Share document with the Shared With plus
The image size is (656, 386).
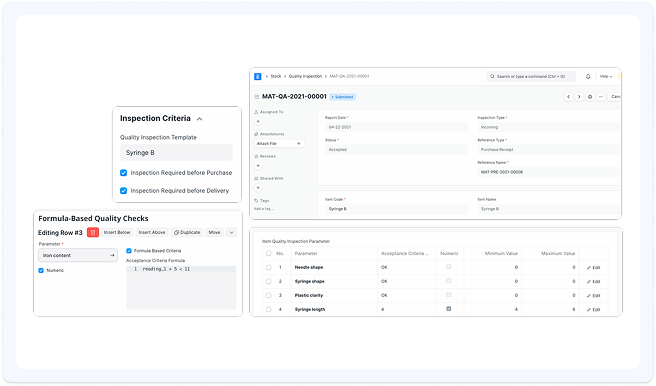pos(258,188)
